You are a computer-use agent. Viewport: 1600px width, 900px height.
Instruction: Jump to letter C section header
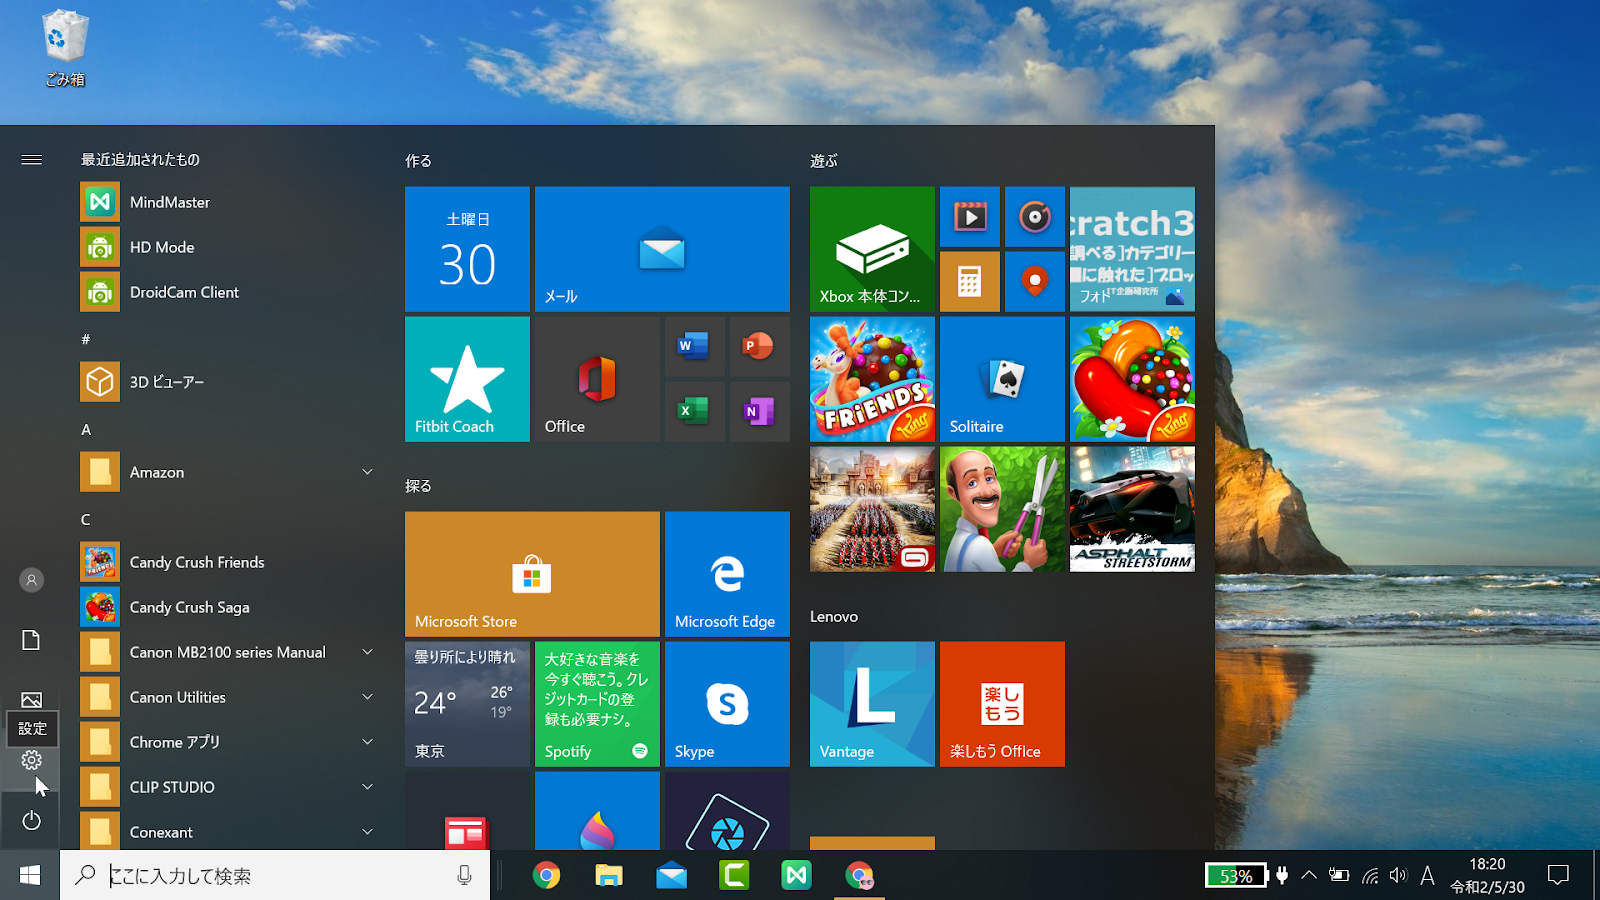click(x=86, y=519)
